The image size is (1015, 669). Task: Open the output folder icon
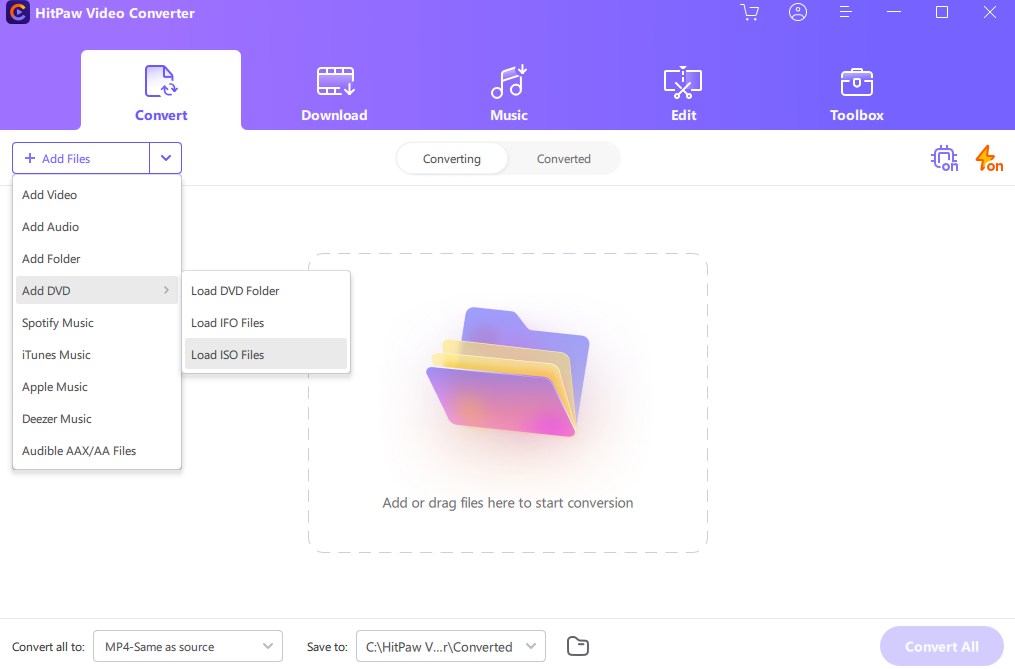pos(577,646)
